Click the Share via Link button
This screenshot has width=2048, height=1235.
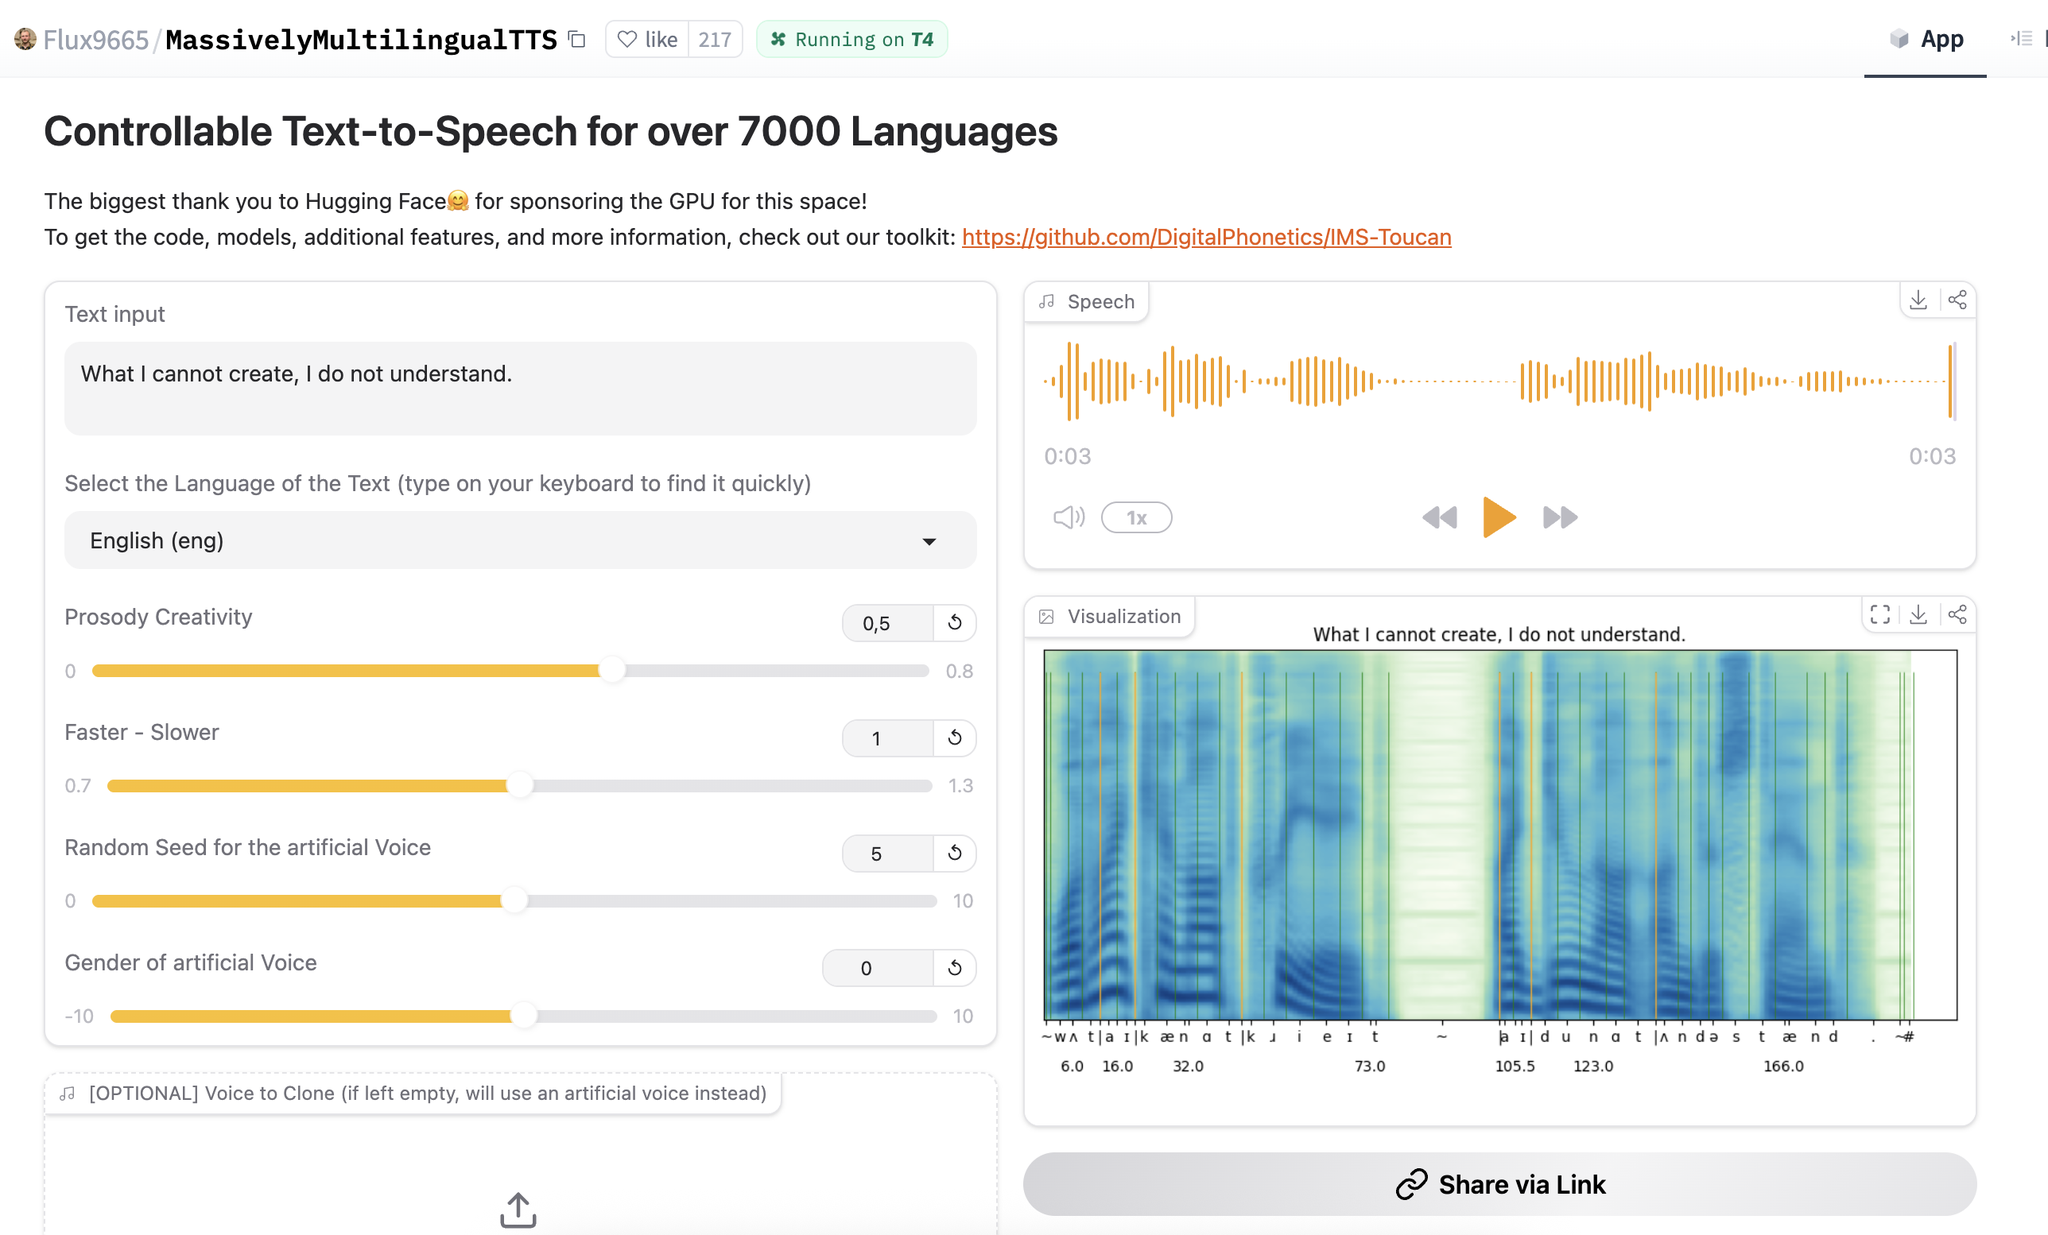pos(1499,1184)
